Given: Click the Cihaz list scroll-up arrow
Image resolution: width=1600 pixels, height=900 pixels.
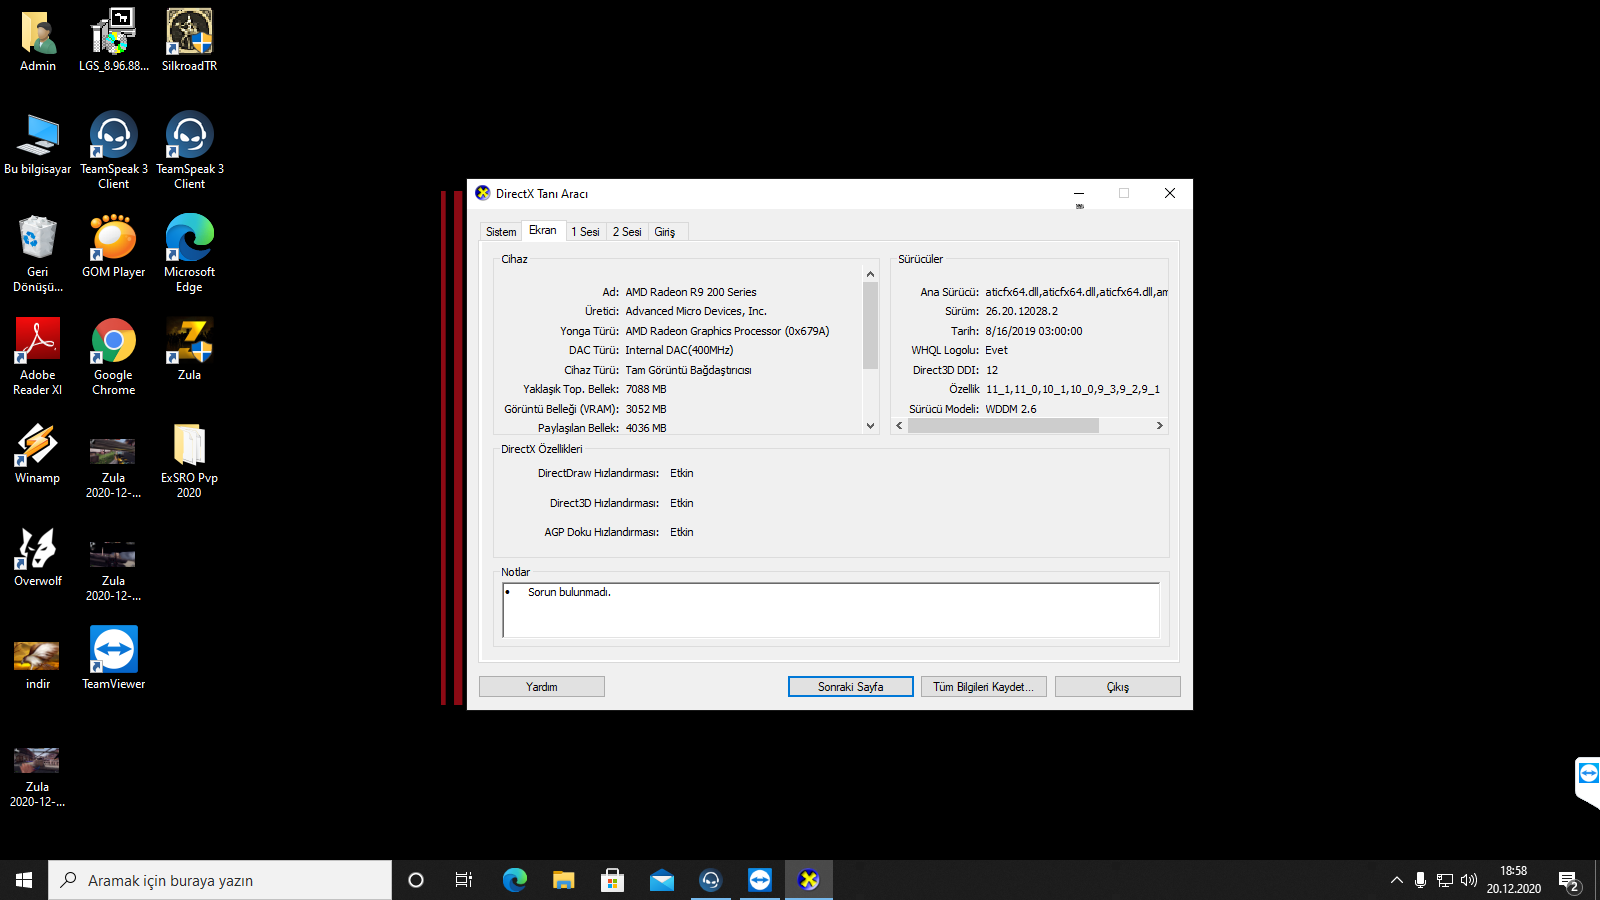Looking at the screenshot, I should [x=870, y=274].
